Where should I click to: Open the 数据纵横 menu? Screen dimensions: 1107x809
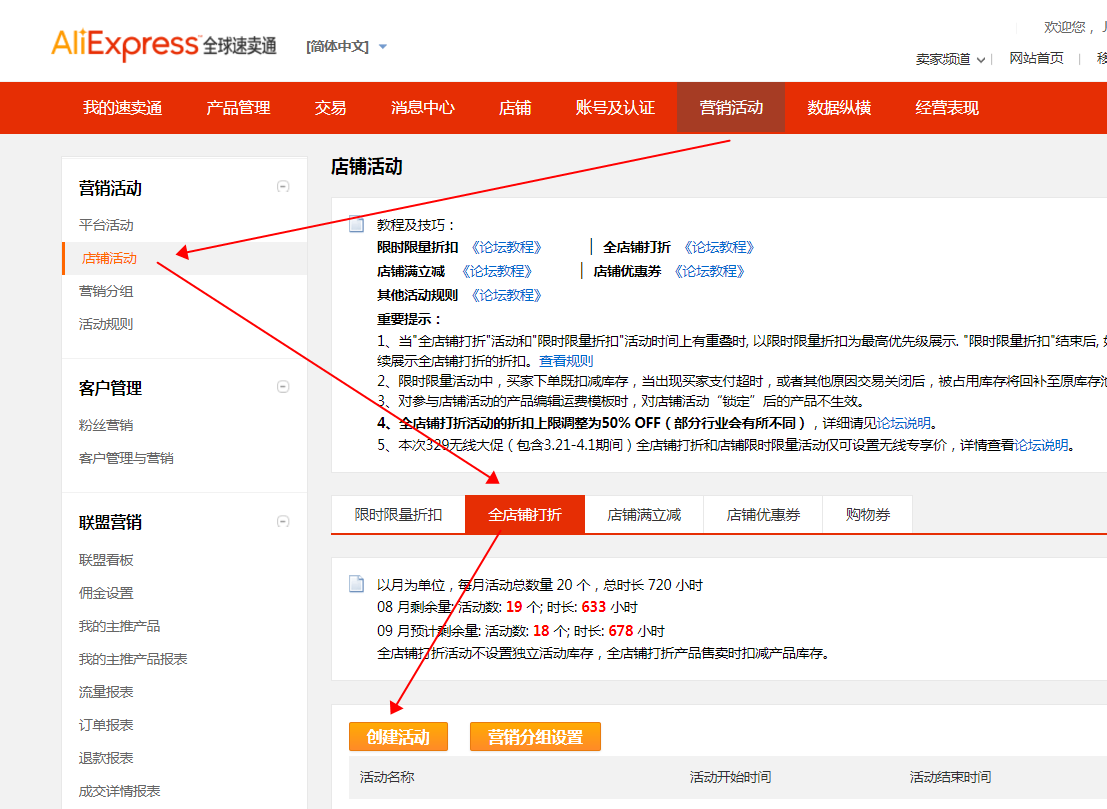[839, 108]
